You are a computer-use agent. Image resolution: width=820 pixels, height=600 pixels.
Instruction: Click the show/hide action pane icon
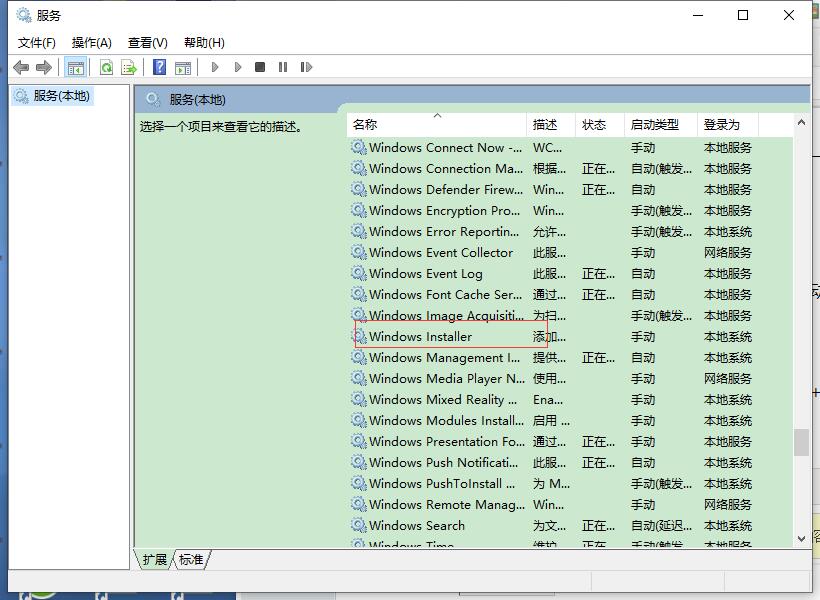183,67
